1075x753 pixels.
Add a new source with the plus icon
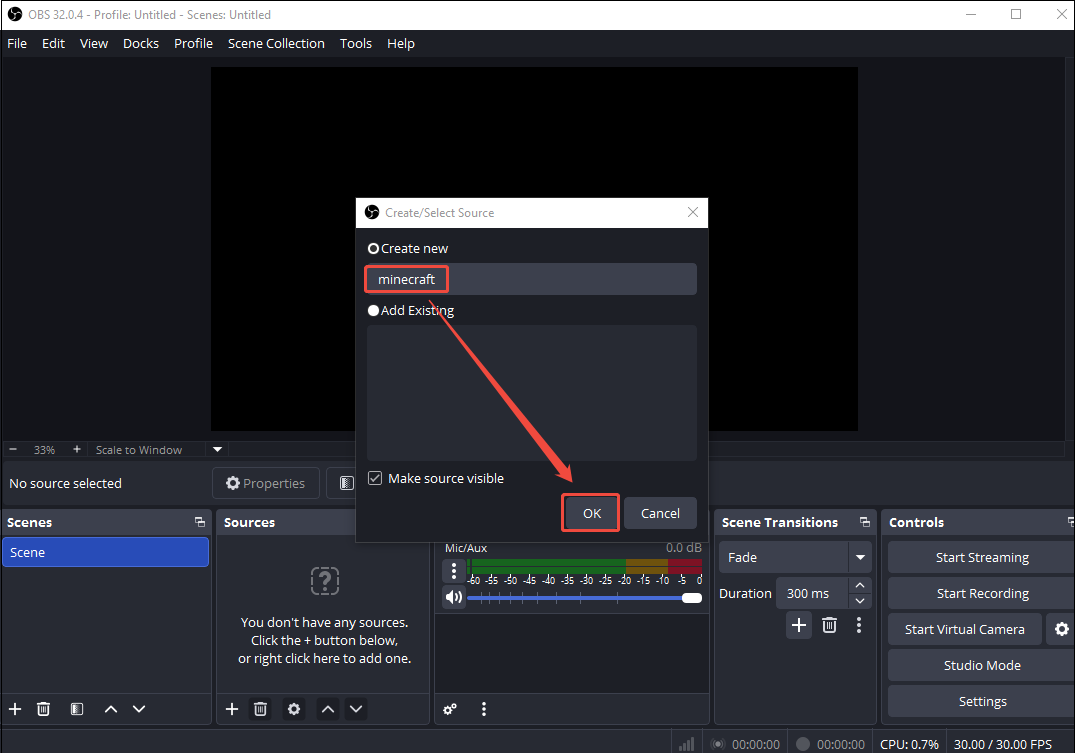231,708
